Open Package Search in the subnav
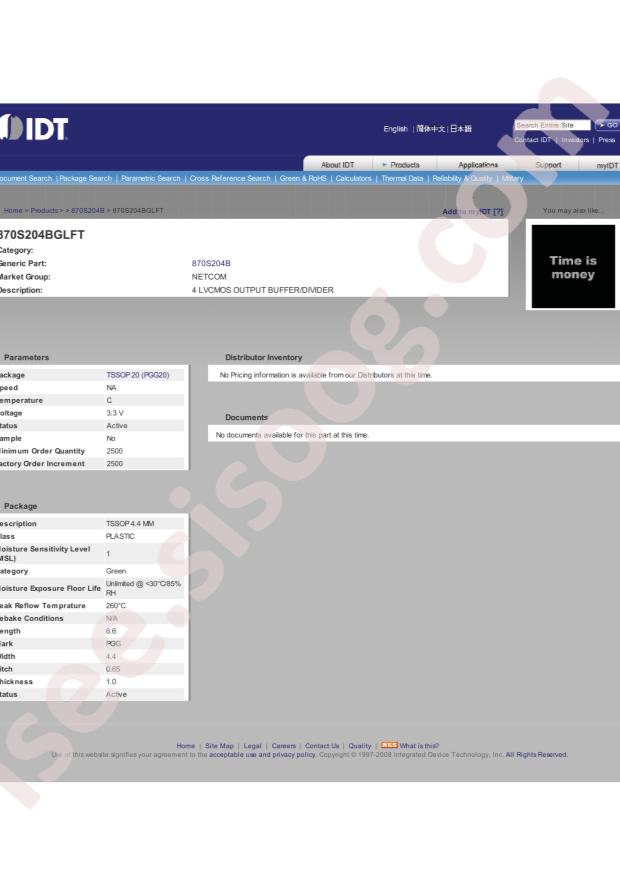This screenshot has width=620, height=877. 86,178
